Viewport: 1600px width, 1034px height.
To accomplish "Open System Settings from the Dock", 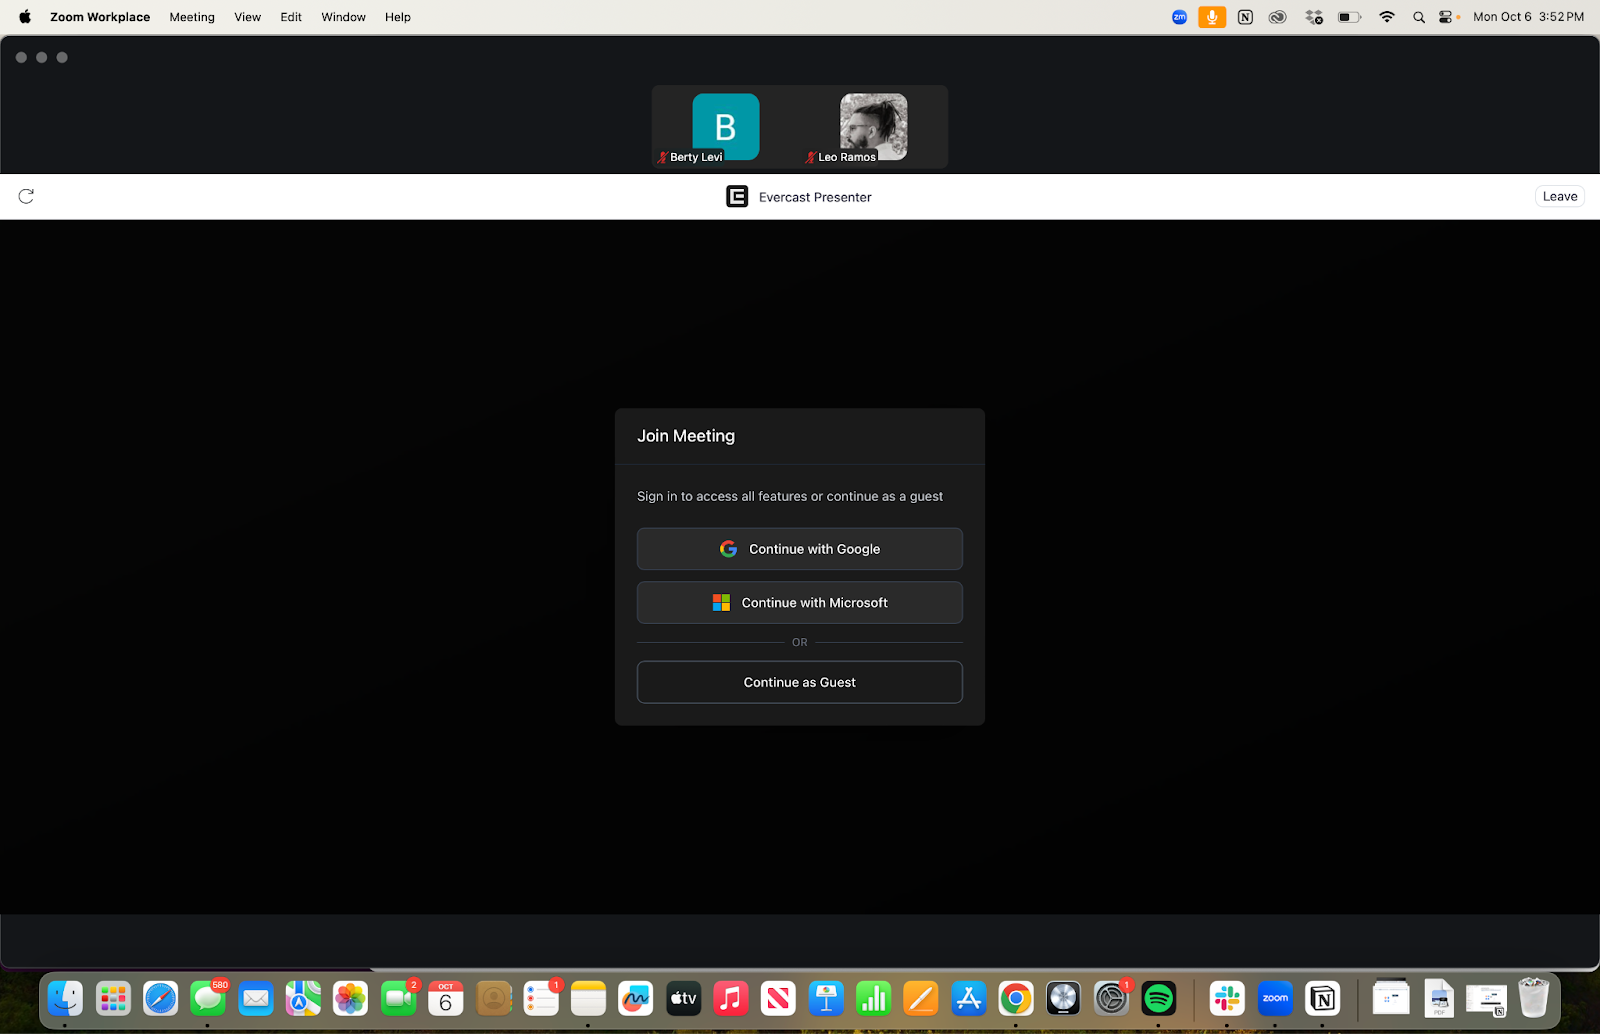I will coord(1111,998).
